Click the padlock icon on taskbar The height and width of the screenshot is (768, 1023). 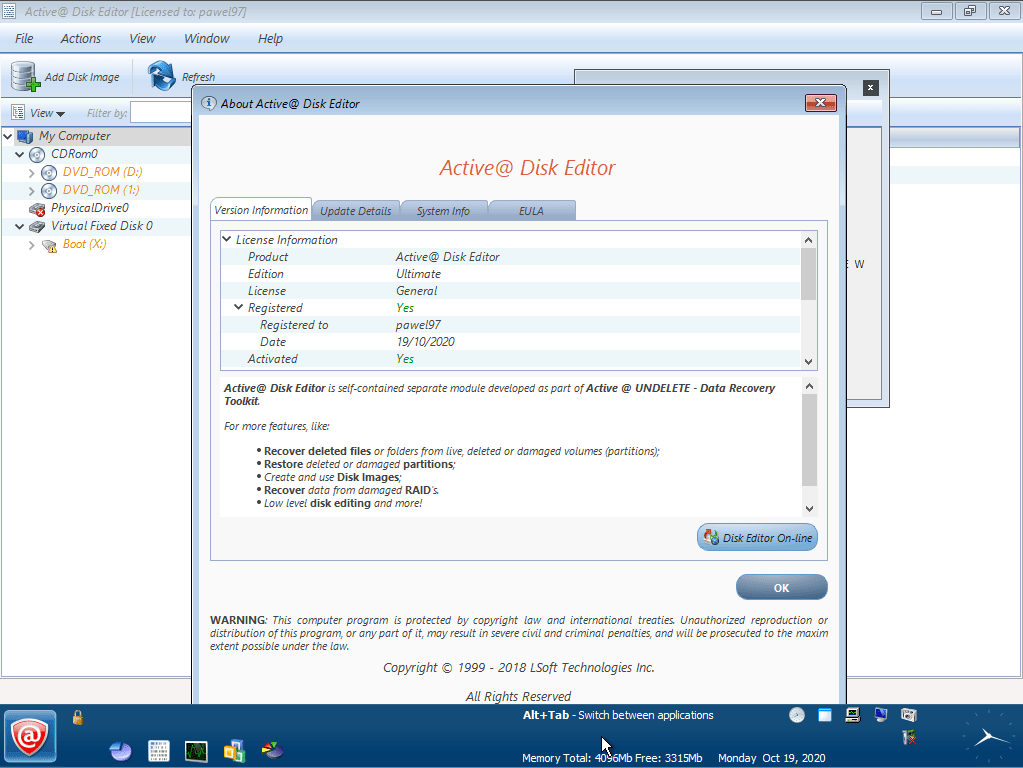tap(78, 718)
